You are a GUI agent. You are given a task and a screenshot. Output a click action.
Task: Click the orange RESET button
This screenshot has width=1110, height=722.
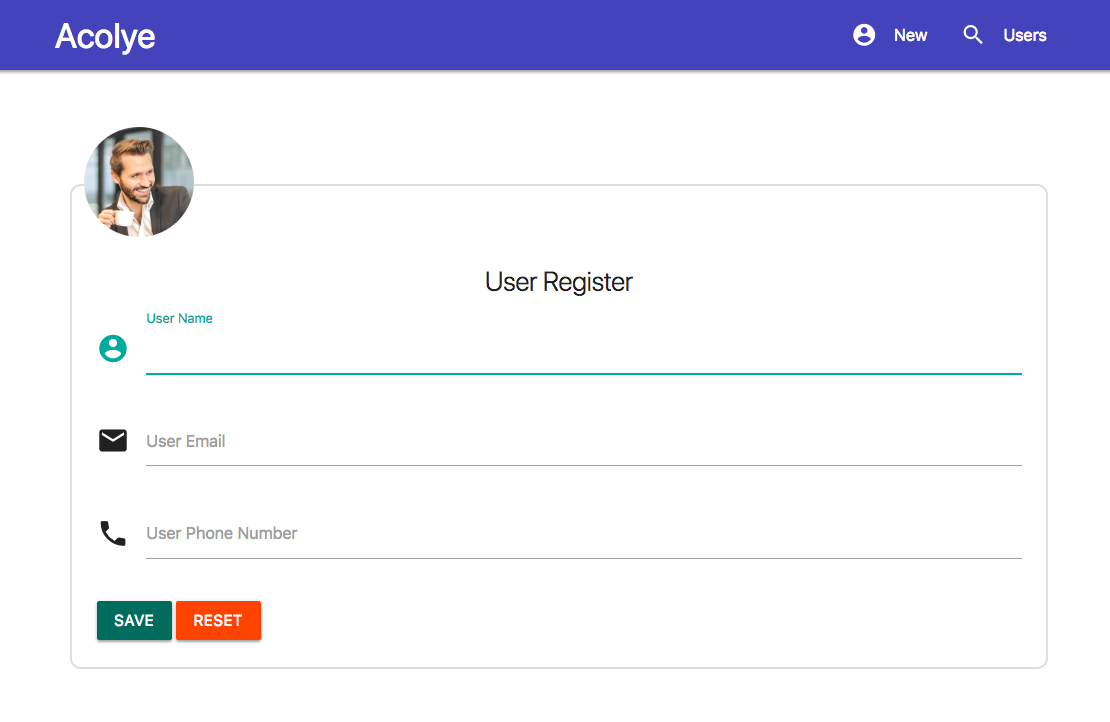[218, 621]
